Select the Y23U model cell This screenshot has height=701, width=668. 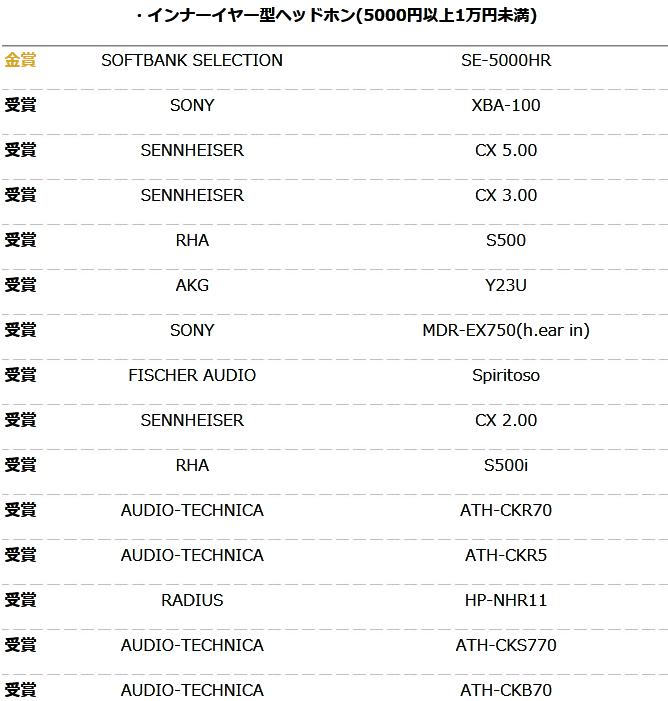(x=506, y=285)
